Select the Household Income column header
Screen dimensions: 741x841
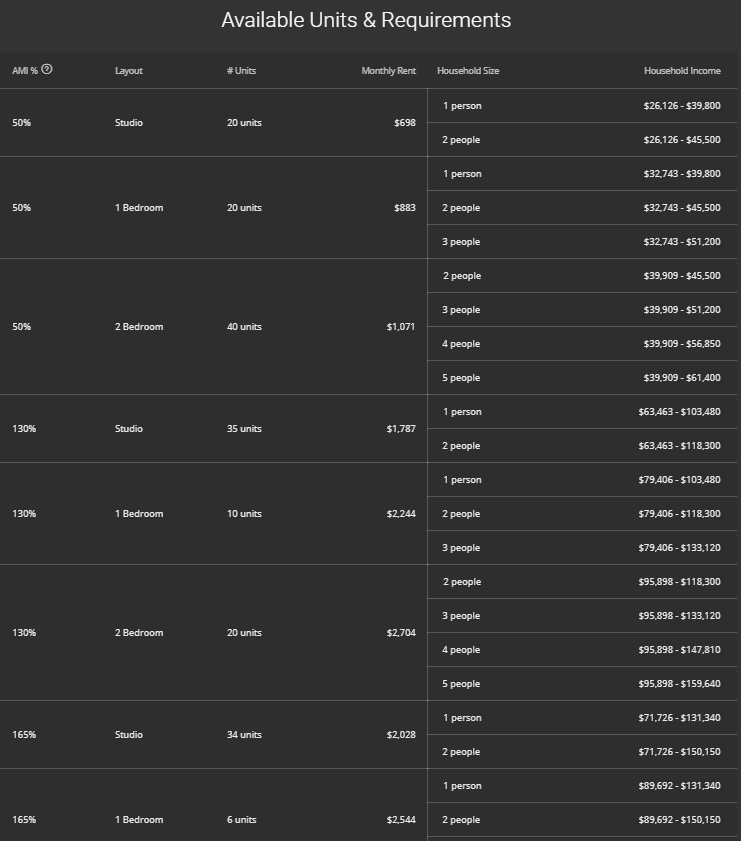tap(682, 71)
